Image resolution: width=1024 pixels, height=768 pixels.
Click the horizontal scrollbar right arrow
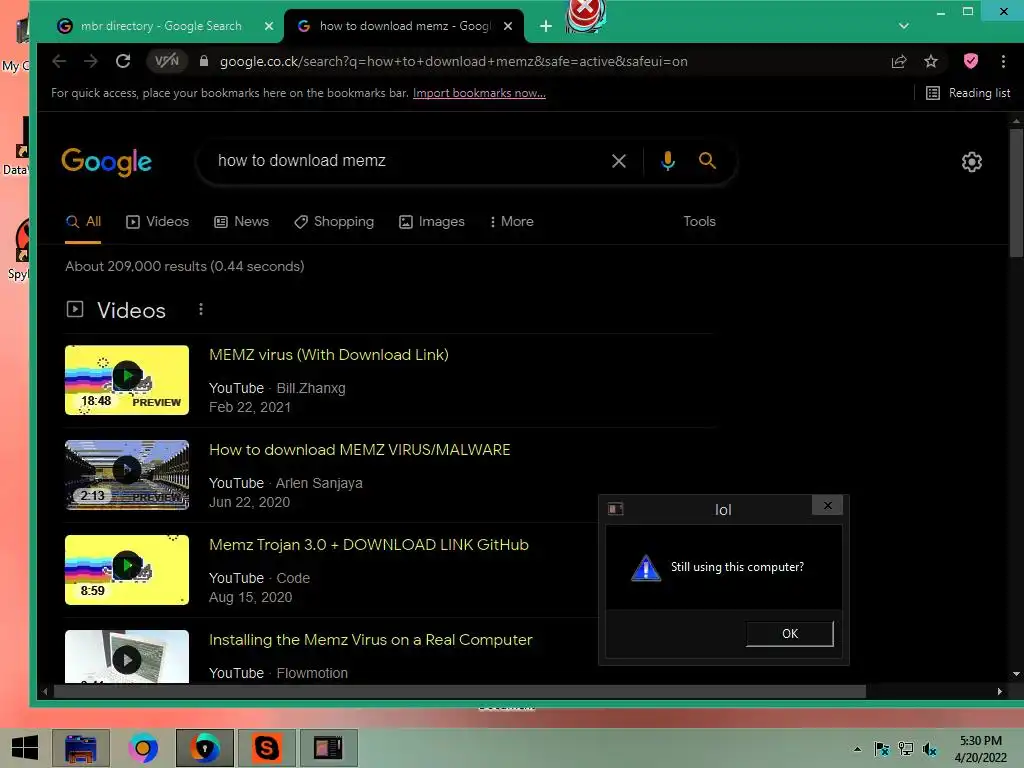[999, 692]
